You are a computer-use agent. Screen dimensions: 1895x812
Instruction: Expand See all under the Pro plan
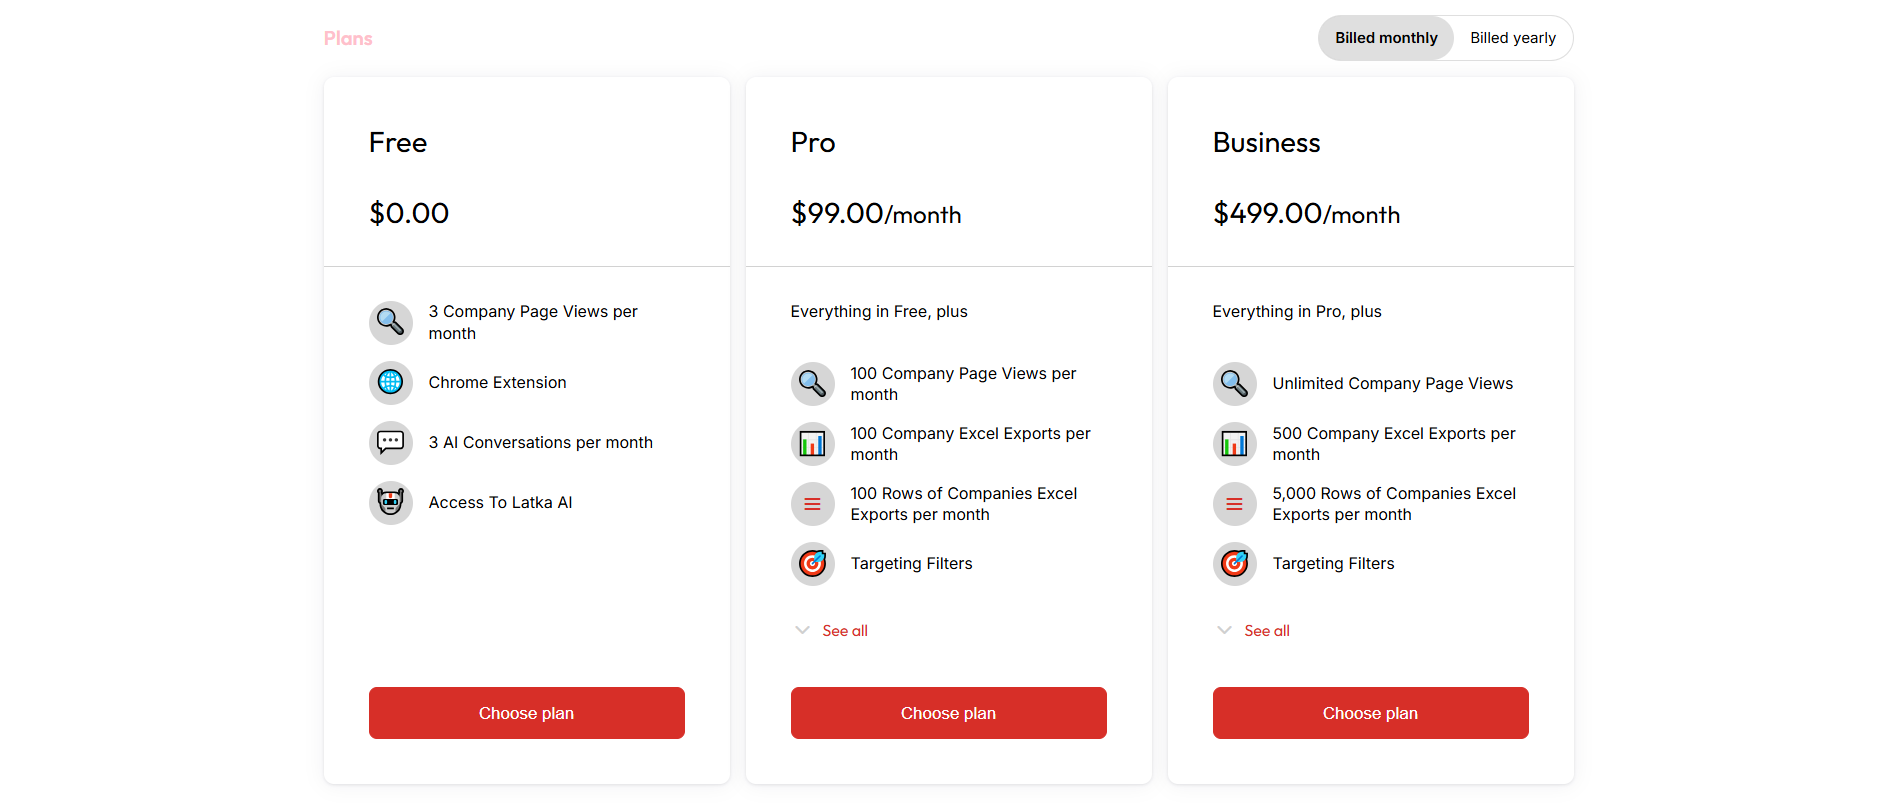(x=845, y=631)
